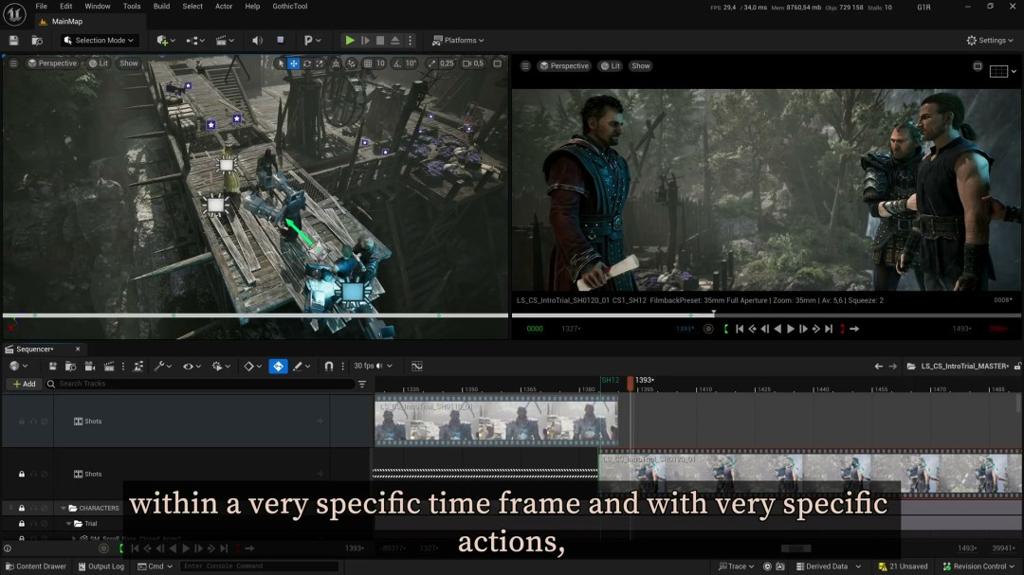Open Sequencer wrench actions dropdown
Viewport: 1024px width, 575px height.
(x=163, y=366)
